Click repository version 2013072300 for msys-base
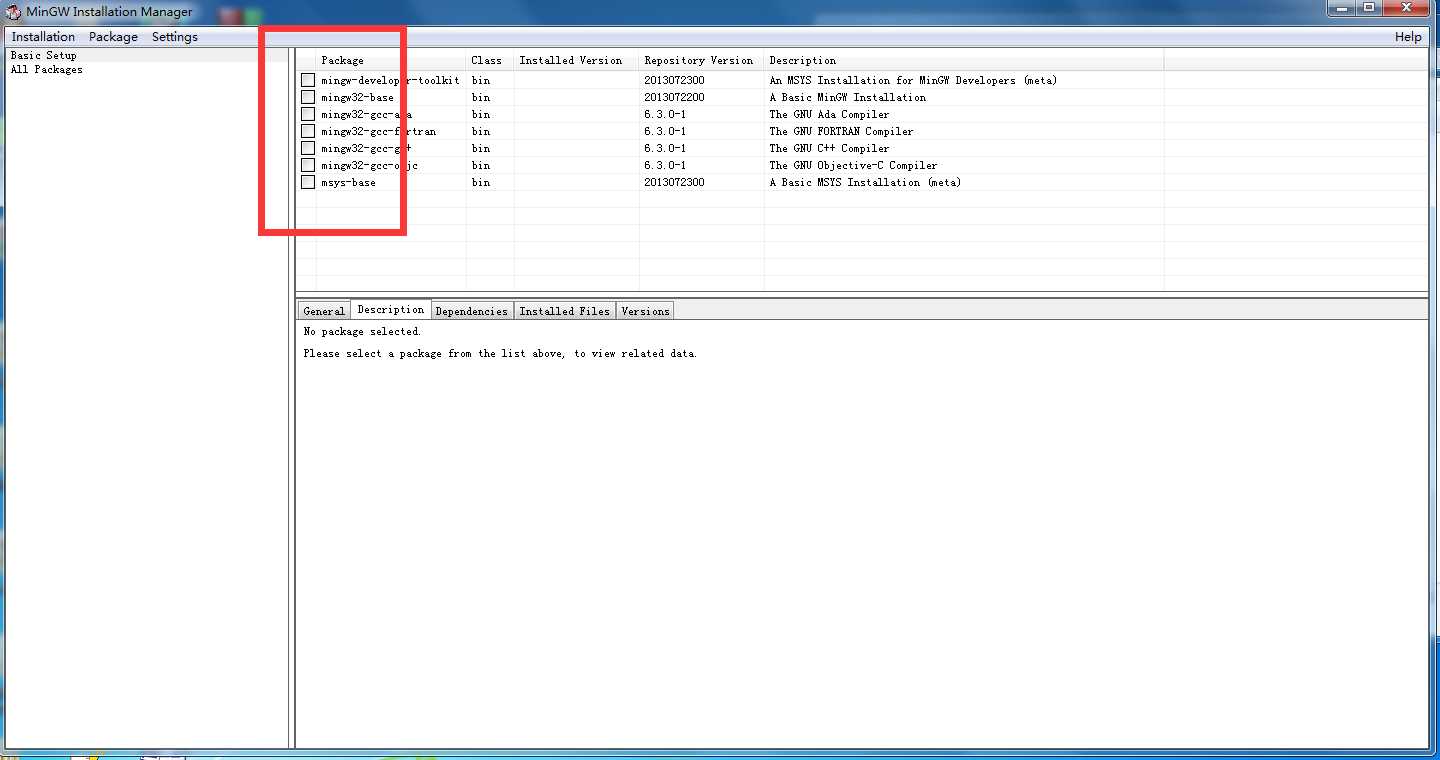1440x760 pixels. click(x=674, y=182)
